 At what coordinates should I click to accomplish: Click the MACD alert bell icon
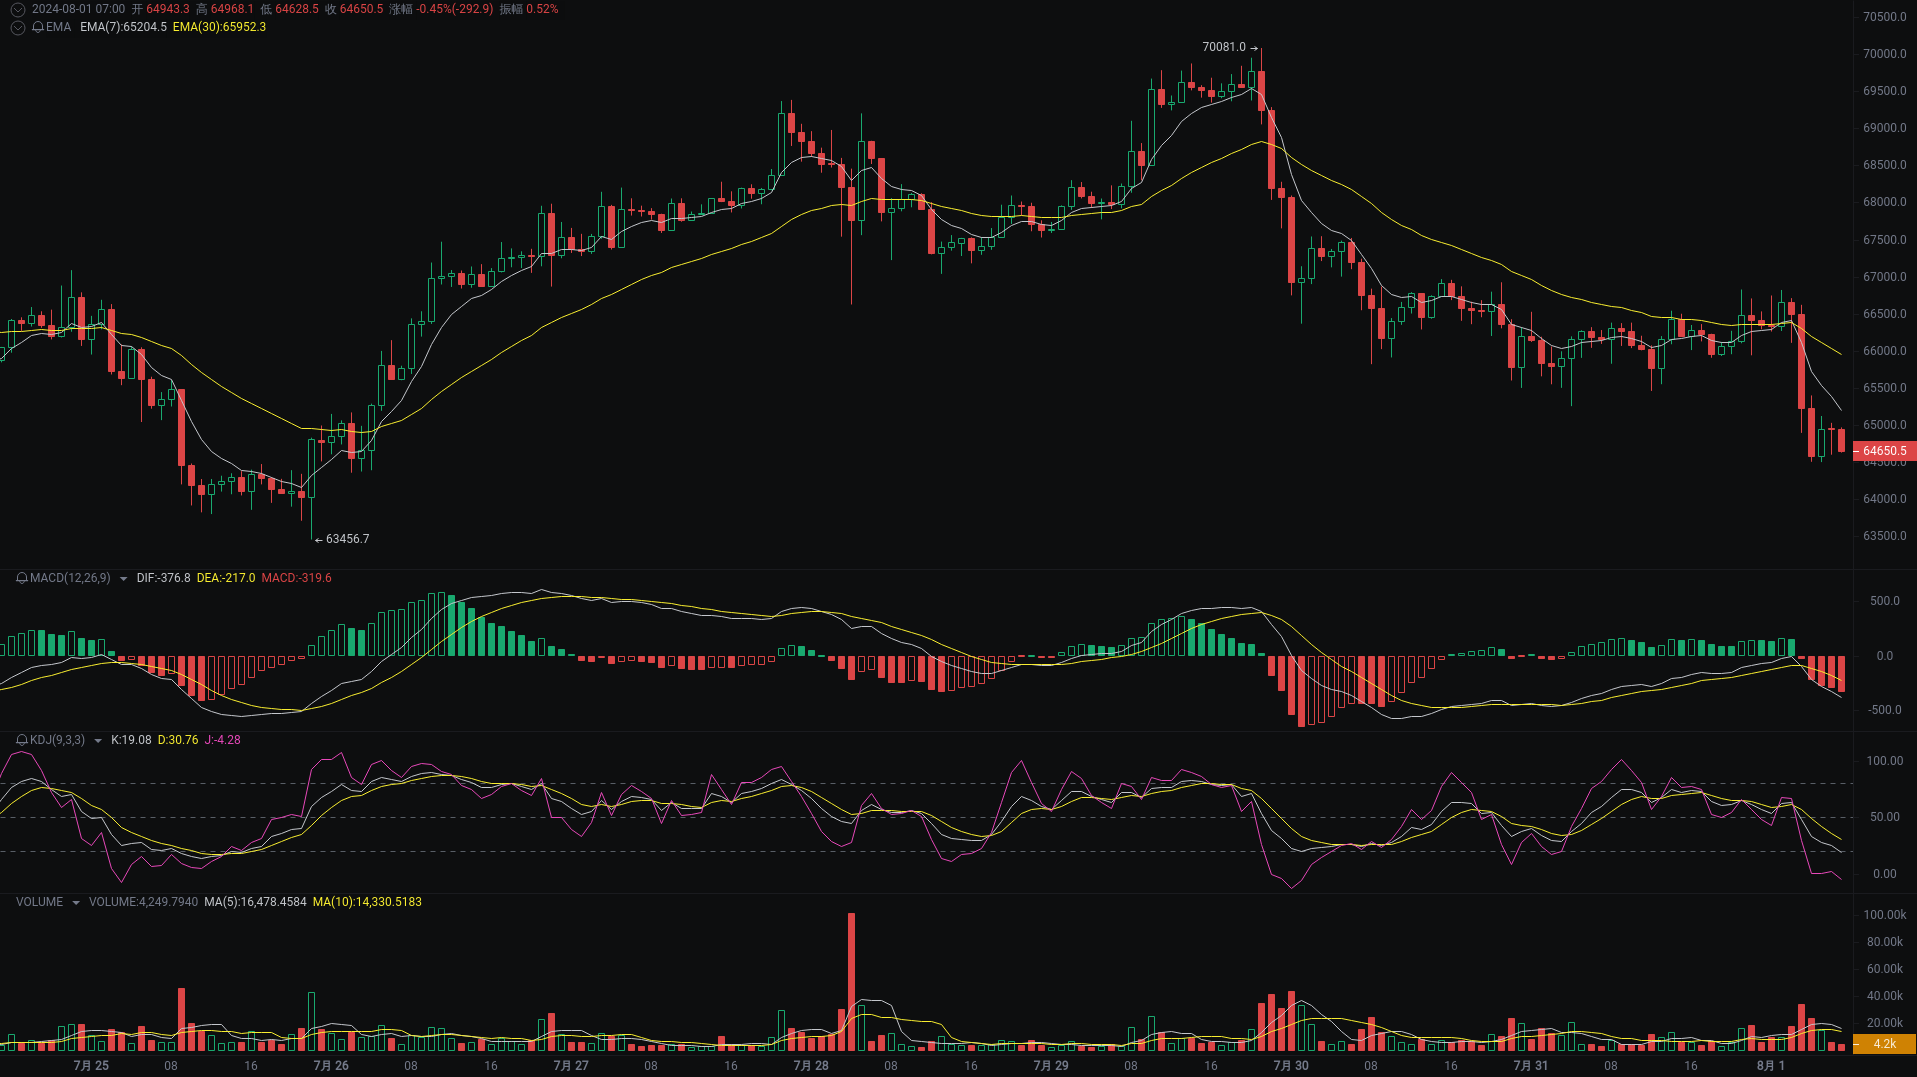pos(22,578)
